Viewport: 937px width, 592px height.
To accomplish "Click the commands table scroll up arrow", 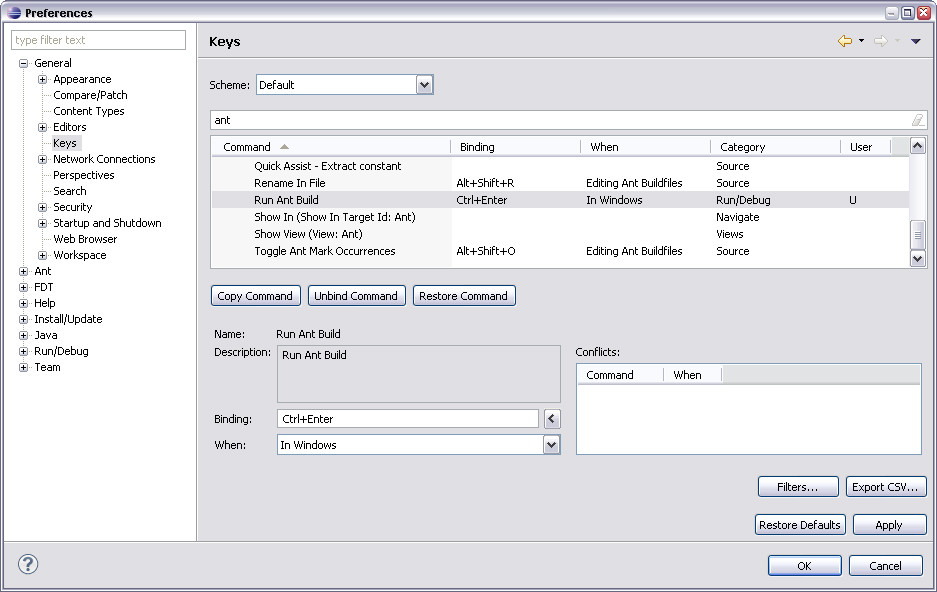I will click(917, 145).
